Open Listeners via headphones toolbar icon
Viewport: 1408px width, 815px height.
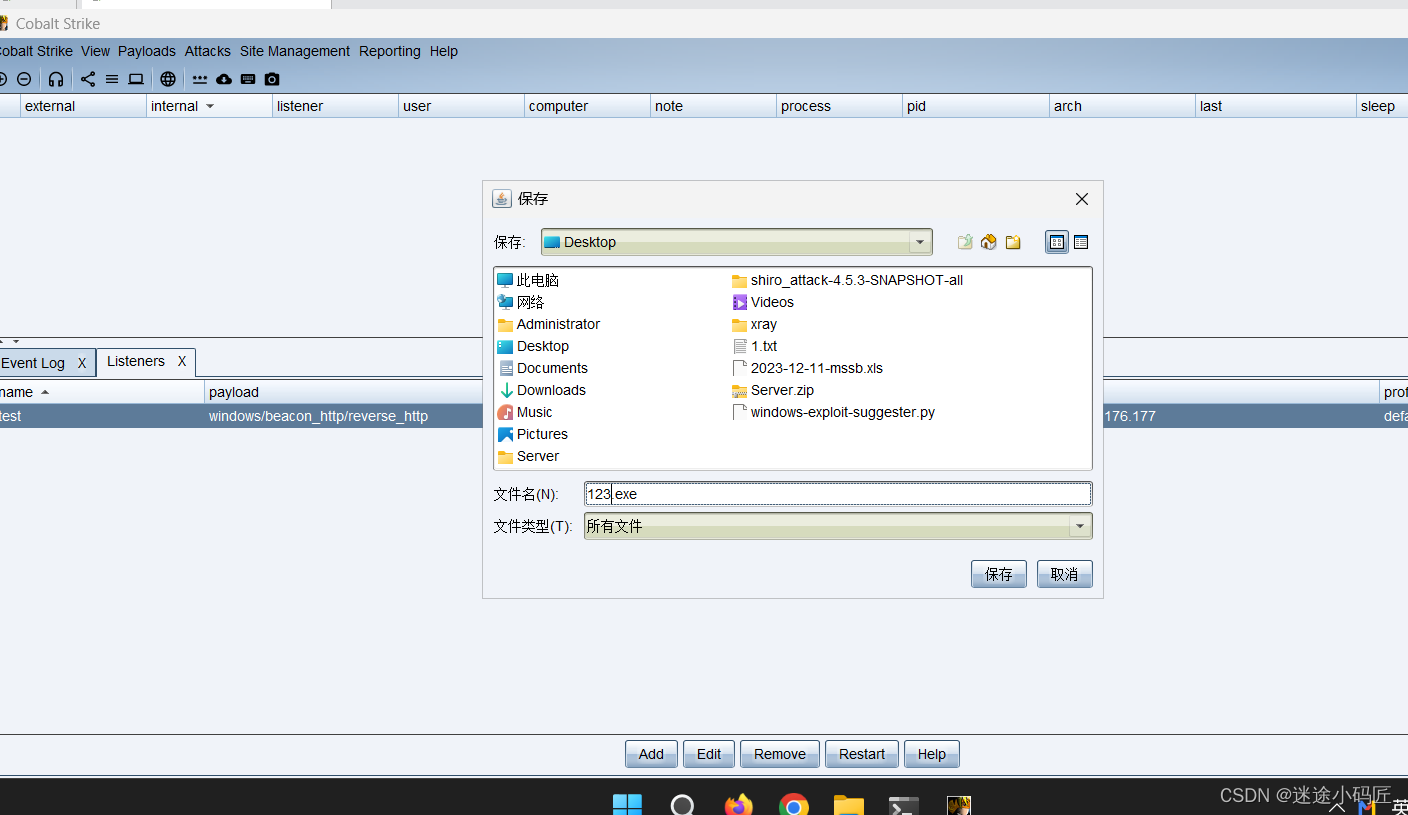56,79
